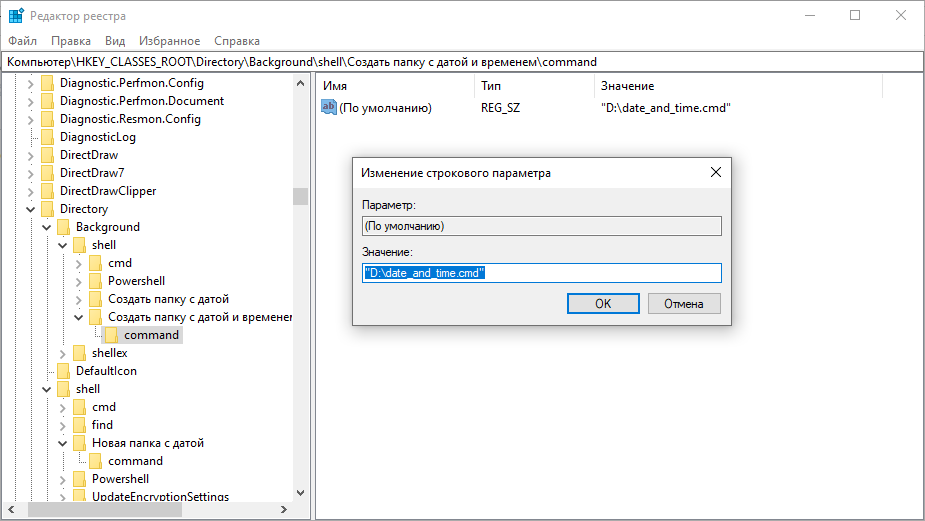Image resolution: width=925 pixels, height=521 pixels.
Task: Click the Registry Editor app icon in title bar
Action: (16, 15)
